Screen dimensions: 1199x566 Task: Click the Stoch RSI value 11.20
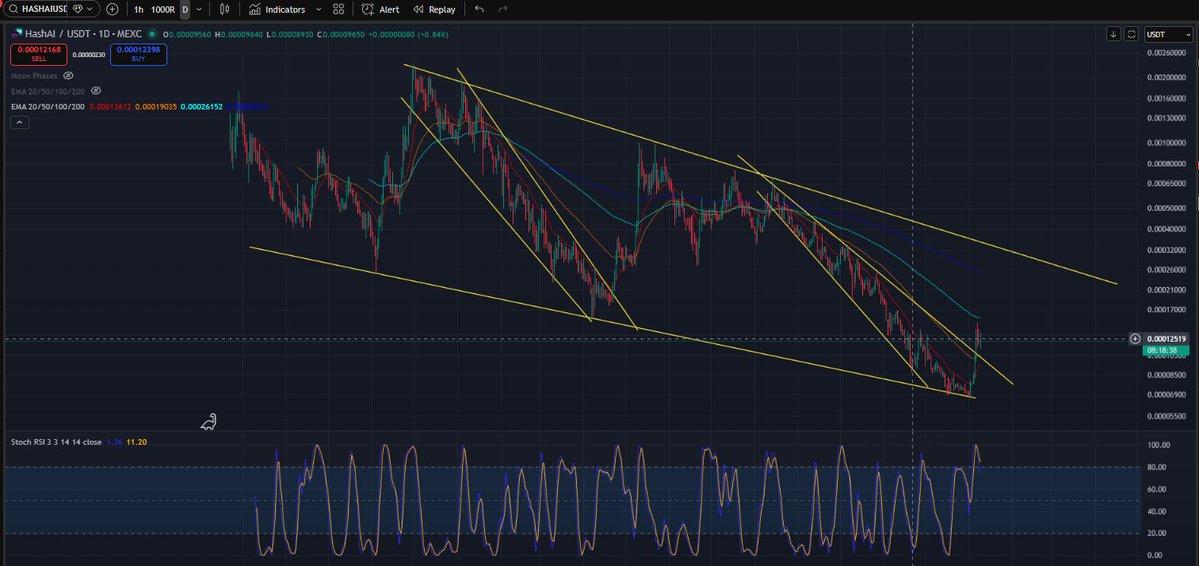point(136,442)
